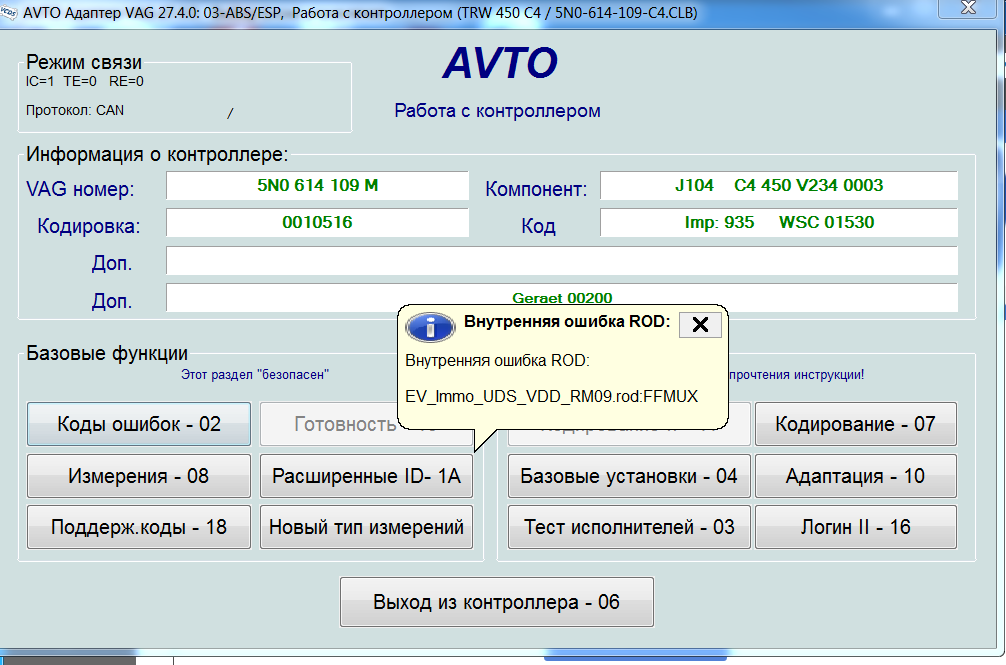Image resolution: width=1006 pixels, height=665 pixels.
Task: Open Коды ошибок - 02 function
Action: tap(138, 424)
